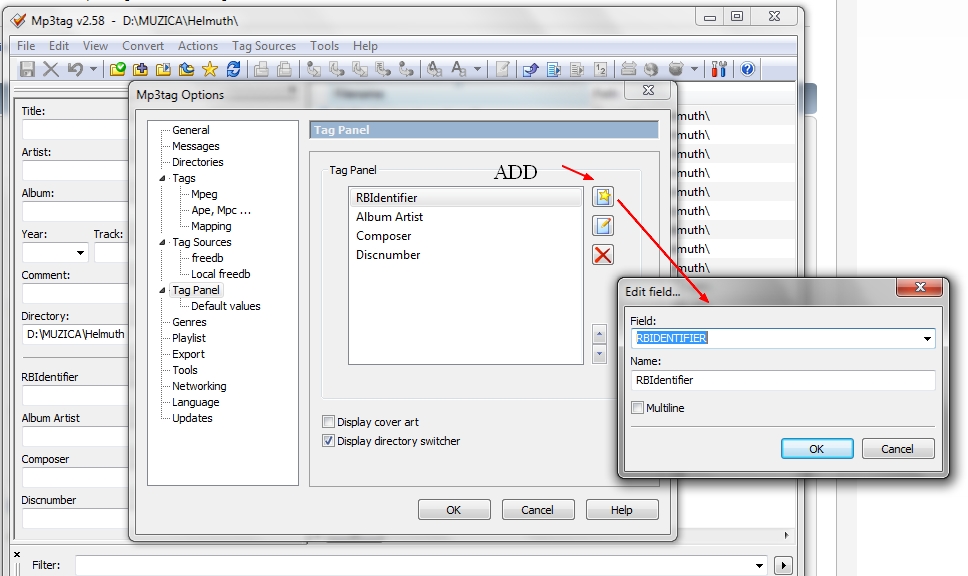This screenshot has width=968, height=576.
Task: Select Genres in the options tree
Action: (x=190, y=322)
